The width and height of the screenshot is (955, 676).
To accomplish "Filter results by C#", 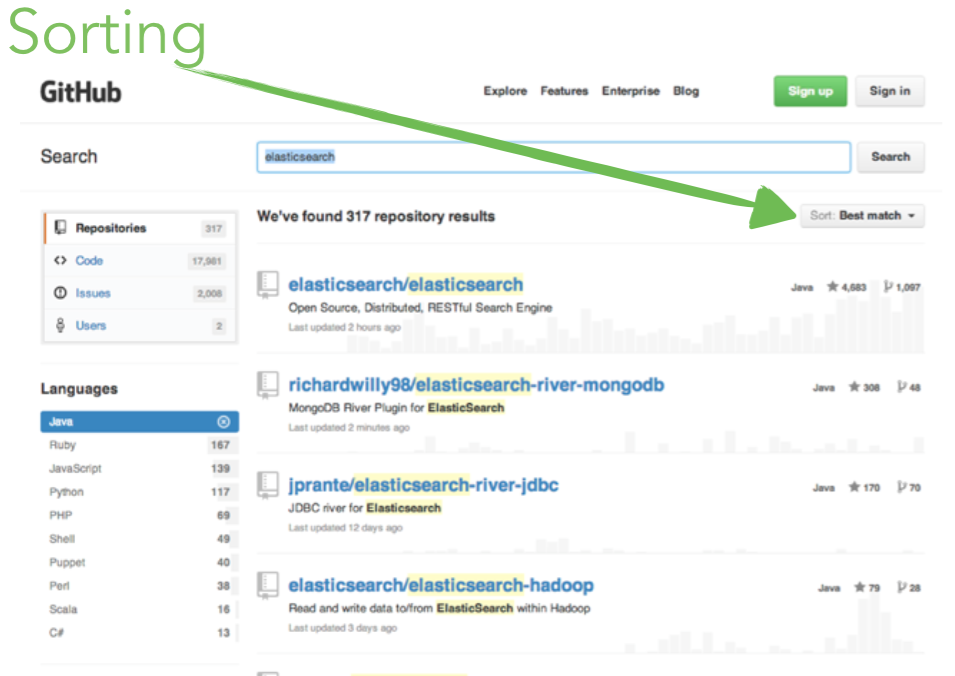I will (x=139, y=633).
